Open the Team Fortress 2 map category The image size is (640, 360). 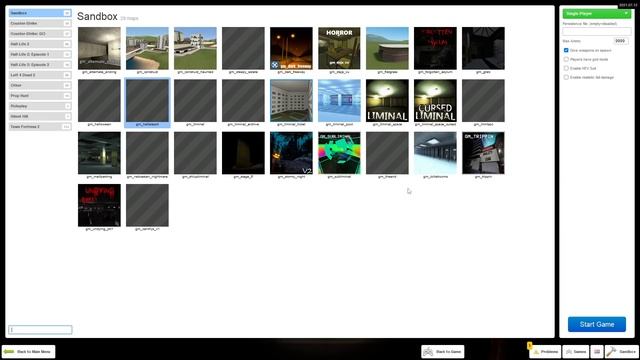pyautogui.click(x=40, y=127)
